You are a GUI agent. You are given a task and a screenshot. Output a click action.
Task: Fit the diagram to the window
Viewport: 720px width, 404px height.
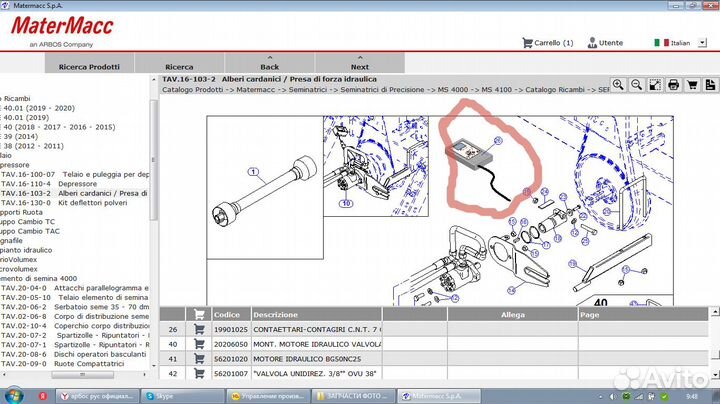pyautogui.click(x=655, y=85)
